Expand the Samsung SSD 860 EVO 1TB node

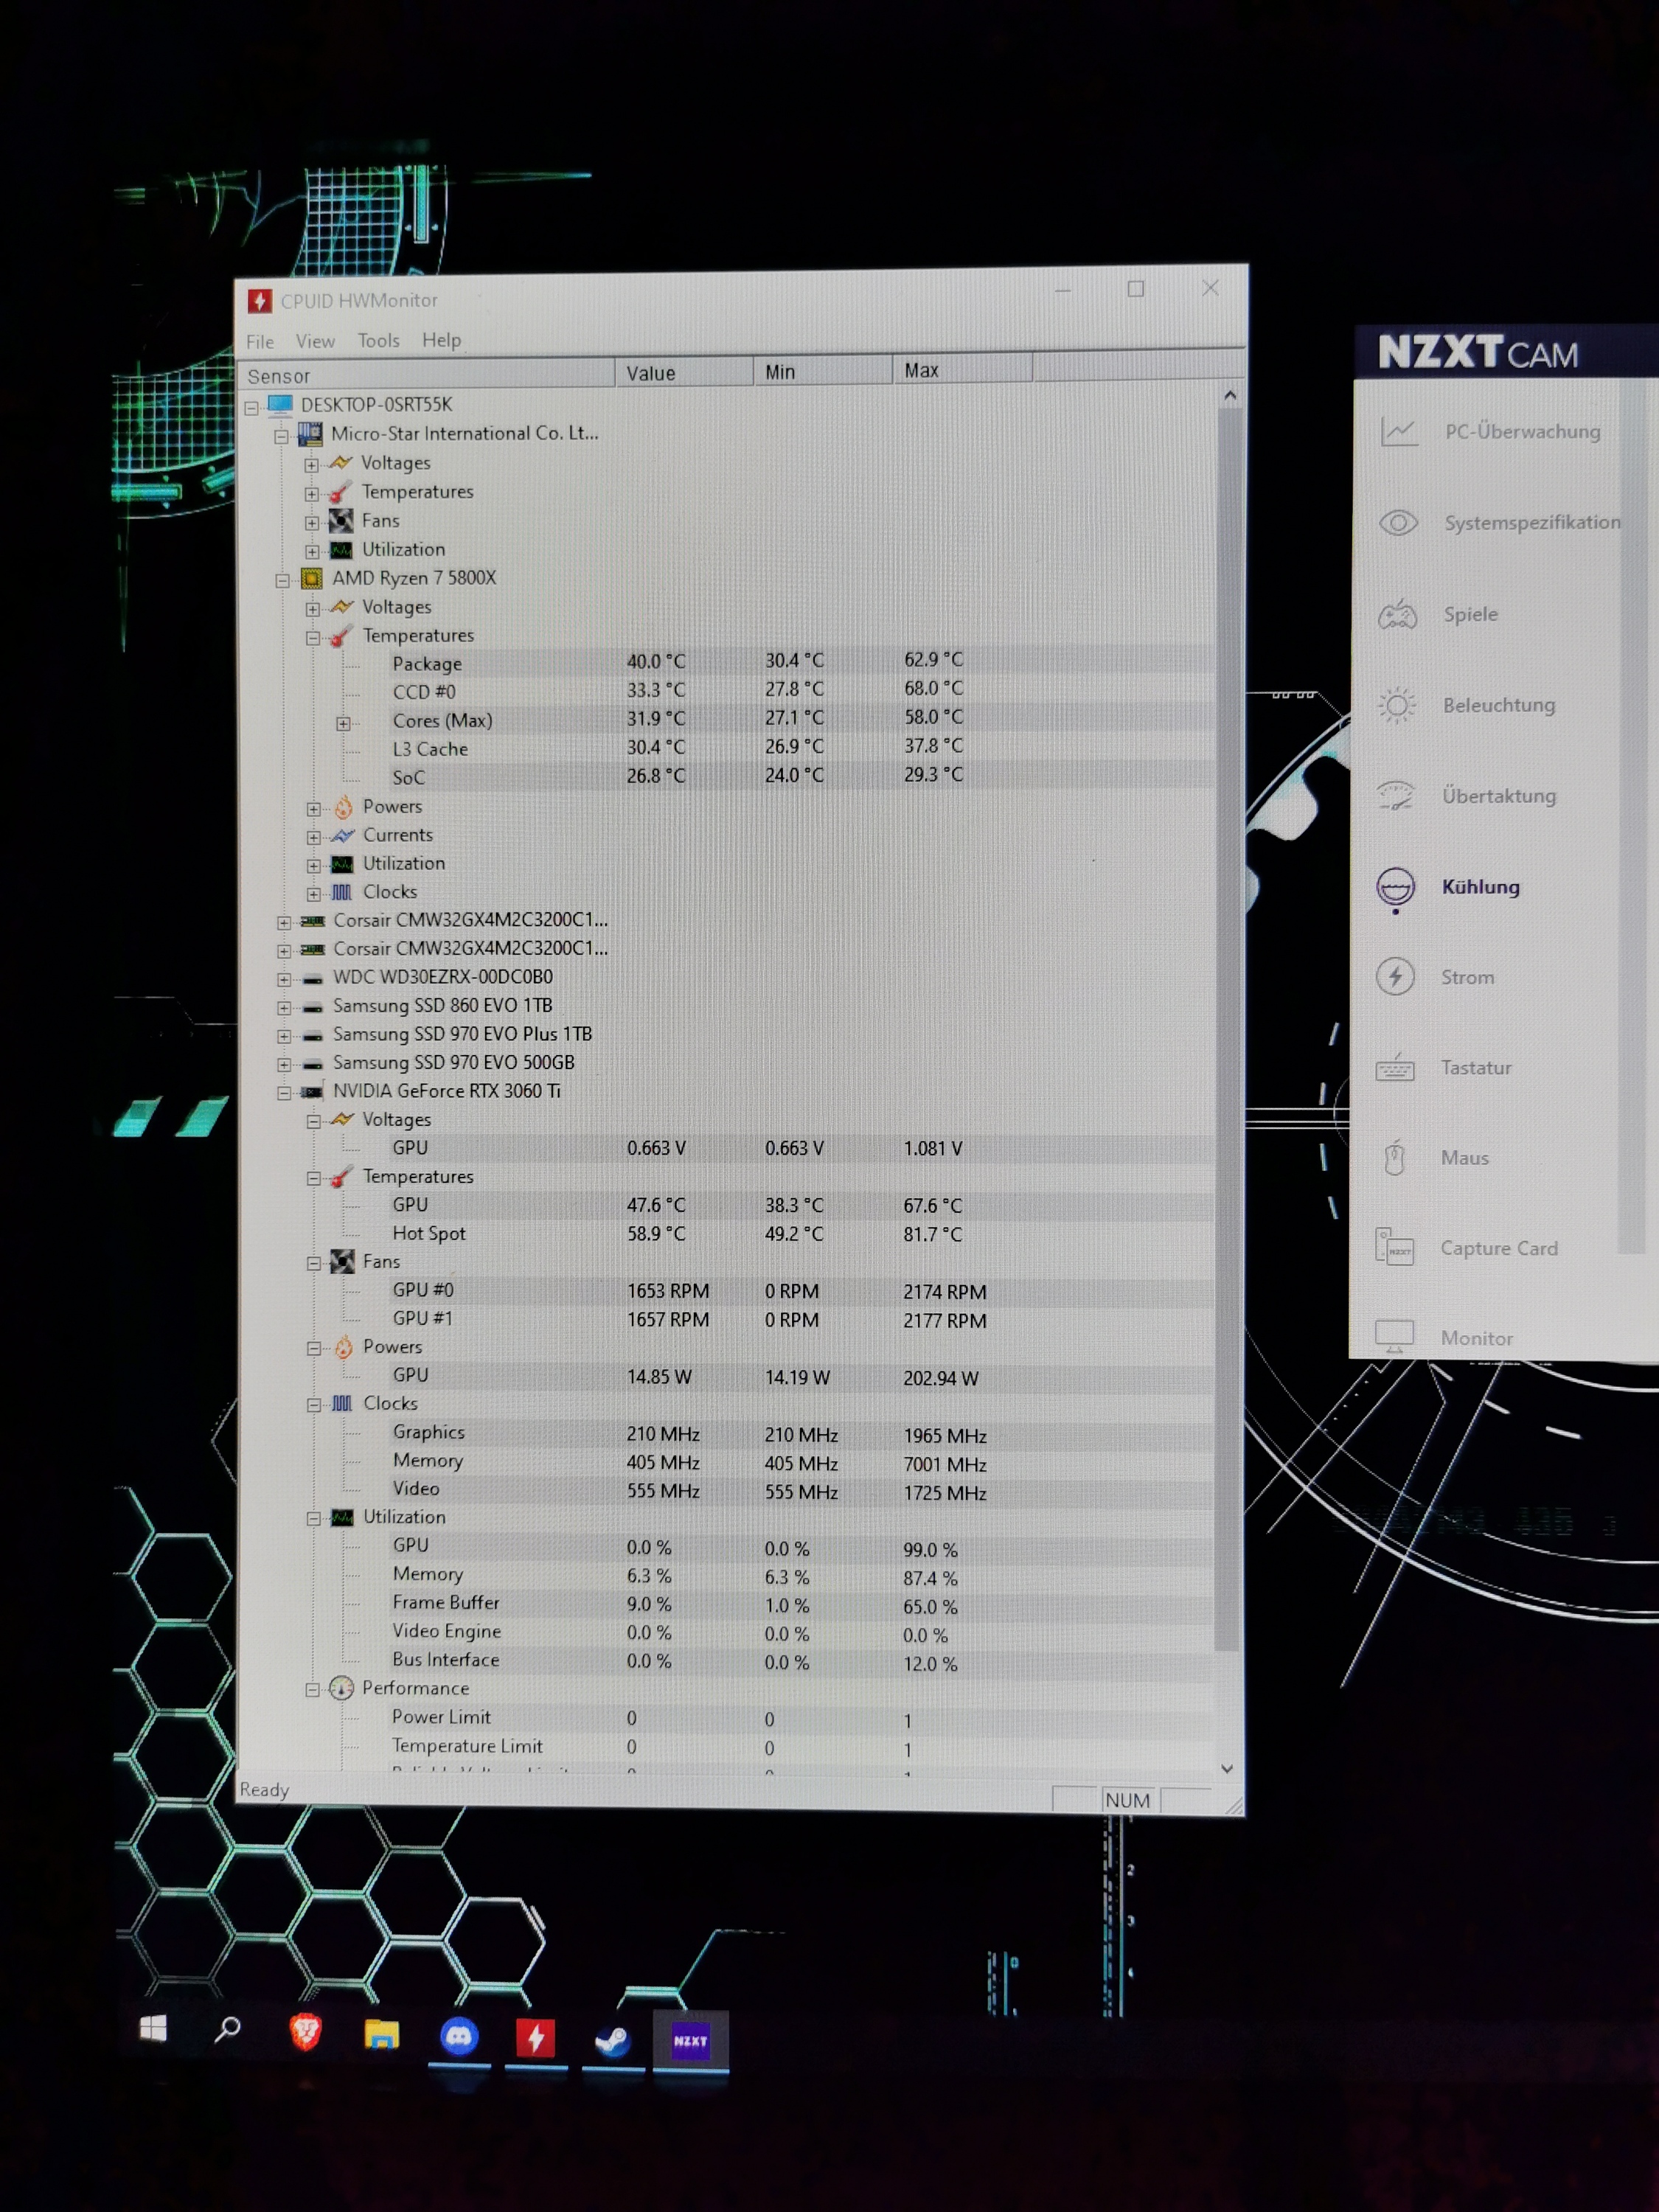[284, 1007]
